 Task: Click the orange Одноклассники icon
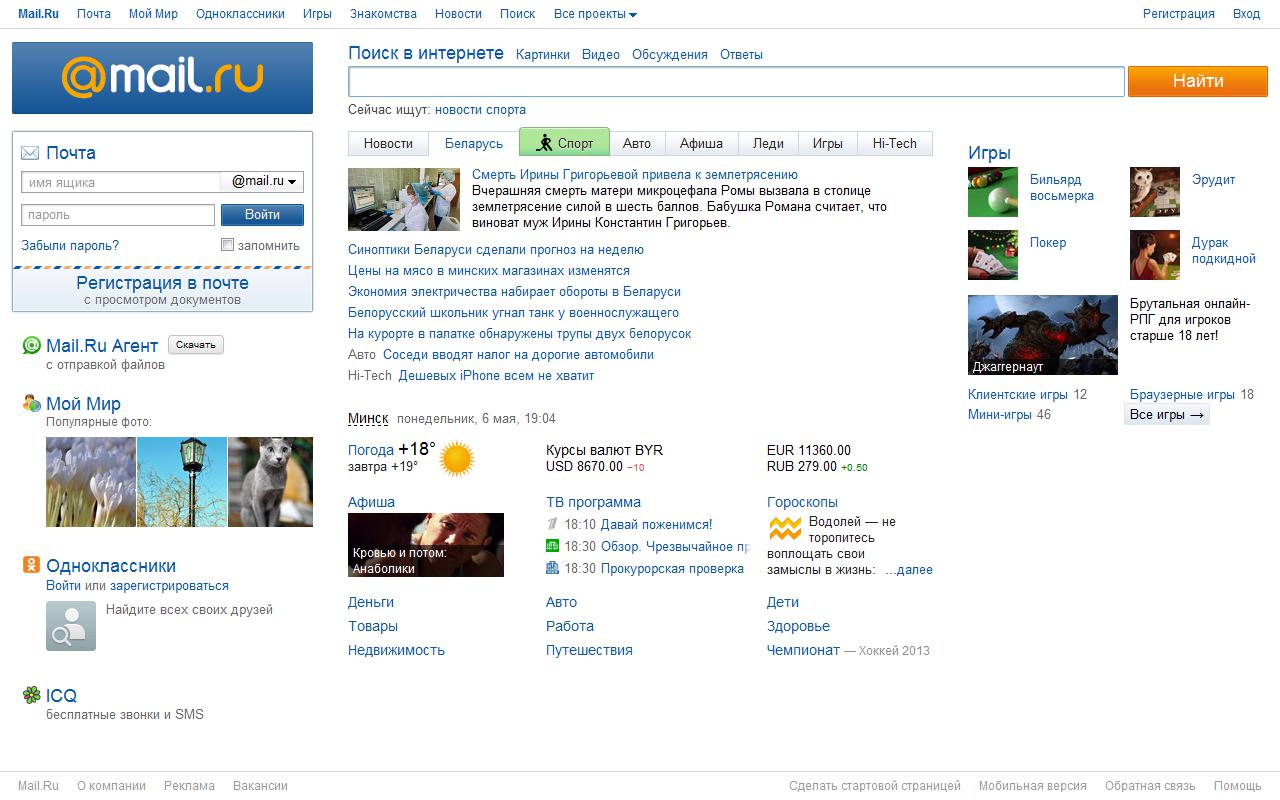[x=32, y=566]
